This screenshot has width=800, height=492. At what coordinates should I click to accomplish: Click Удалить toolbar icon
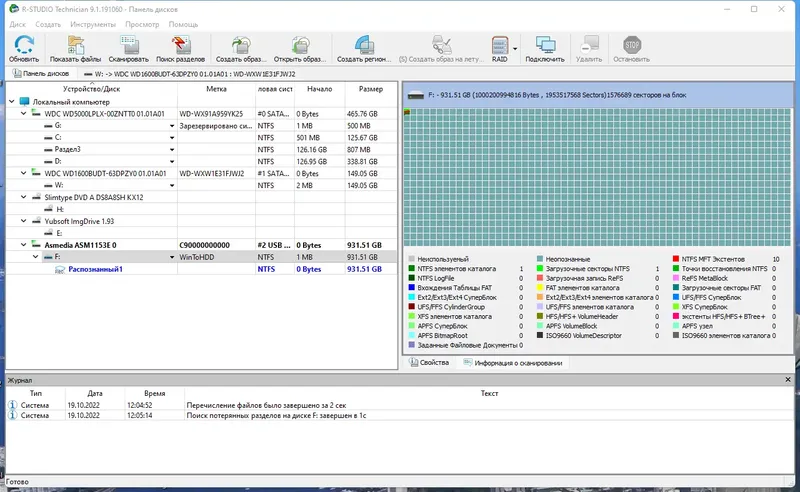coord(589,45)
